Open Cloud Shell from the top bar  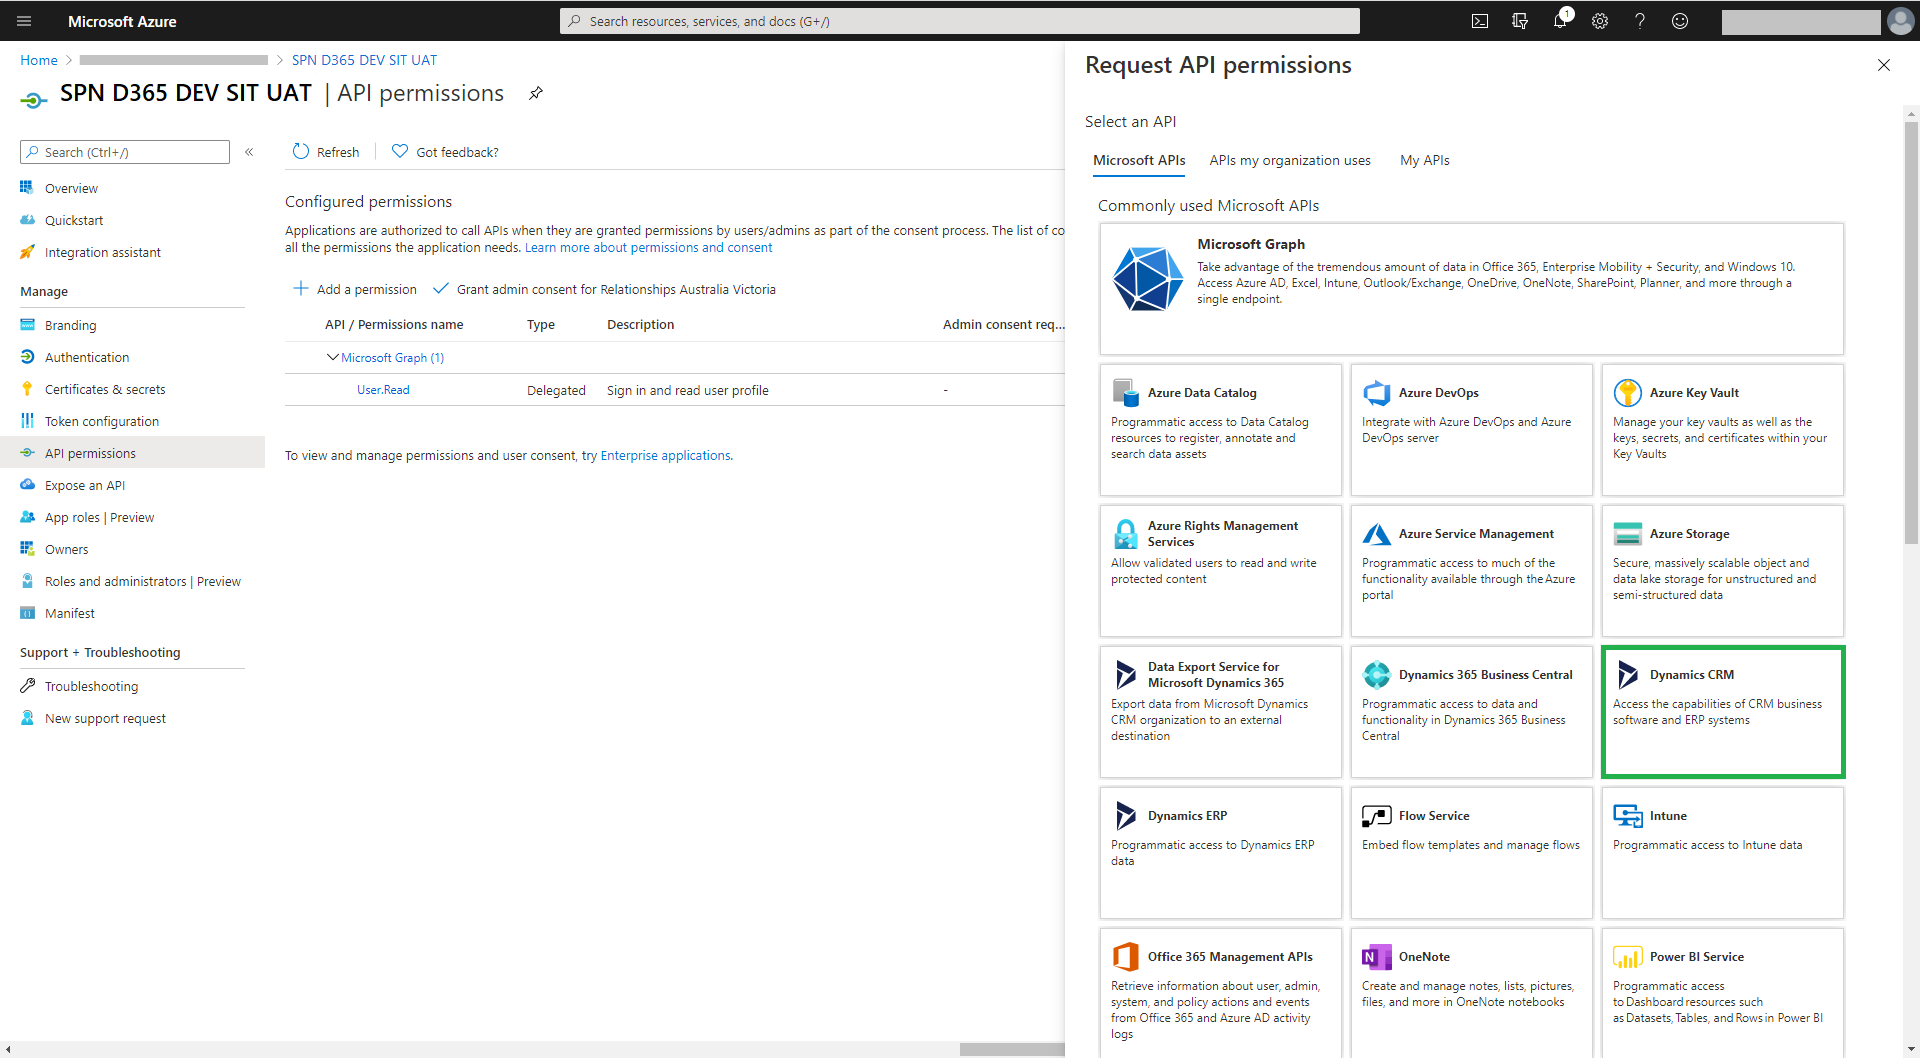[x=1480, y=21]
